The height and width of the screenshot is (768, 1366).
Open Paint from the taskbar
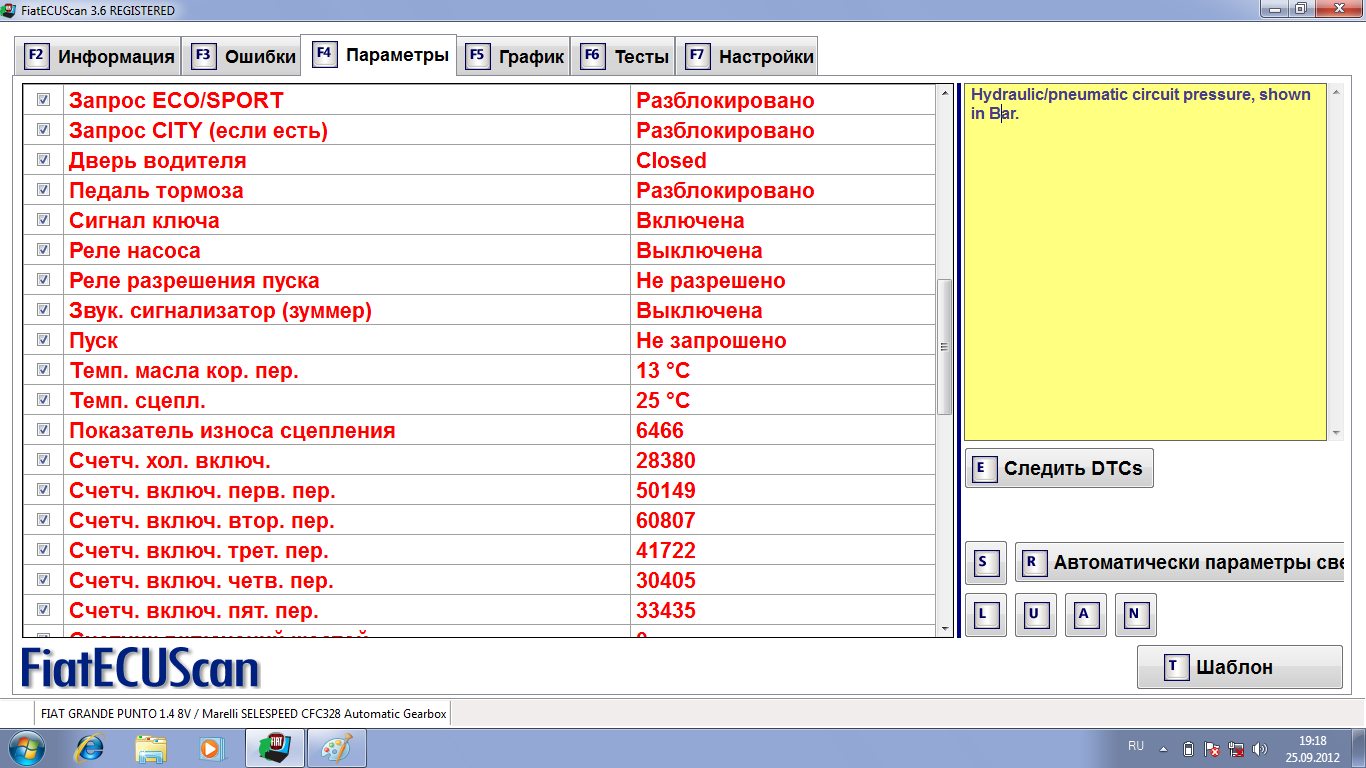point(337,747)
